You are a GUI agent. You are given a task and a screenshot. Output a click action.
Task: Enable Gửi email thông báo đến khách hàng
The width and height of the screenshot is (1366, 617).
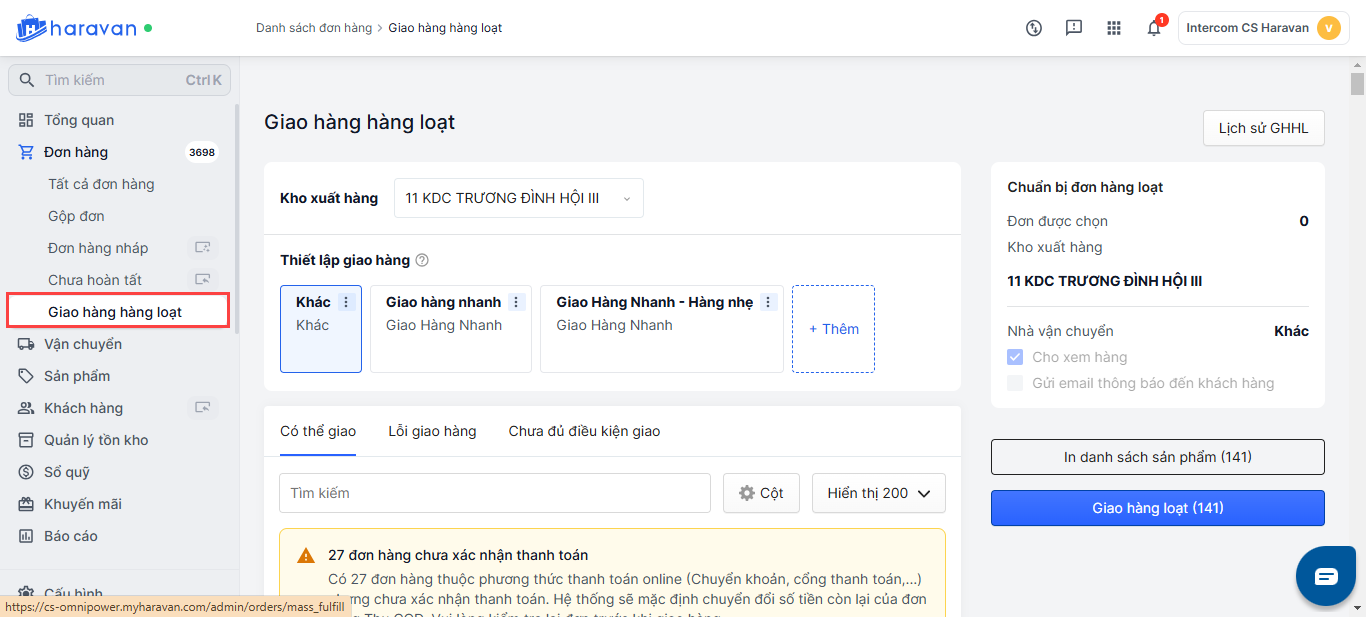(1015, 383)
